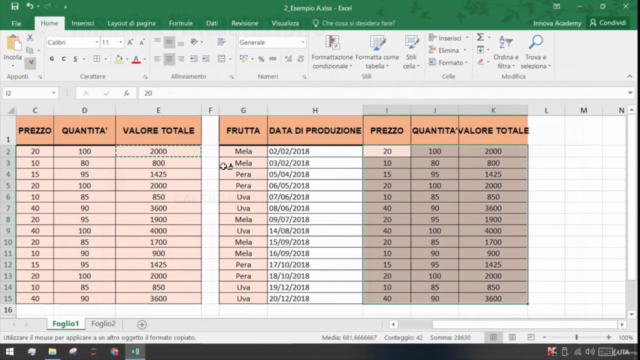640x360 pixels.
Task: Click the Save icon in the title bar
Action: point(15,6)
